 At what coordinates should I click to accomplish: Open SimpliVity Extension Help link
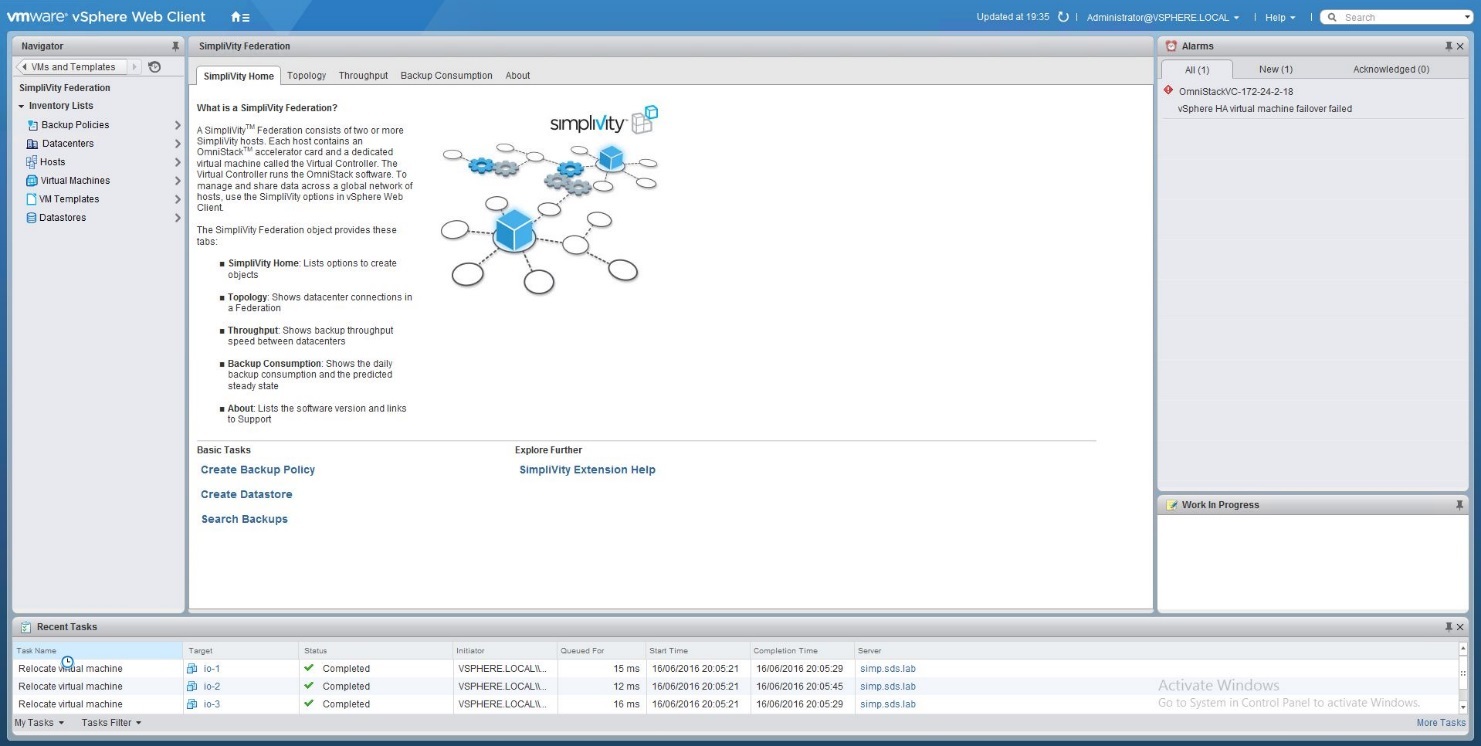[x=587, y=470]
